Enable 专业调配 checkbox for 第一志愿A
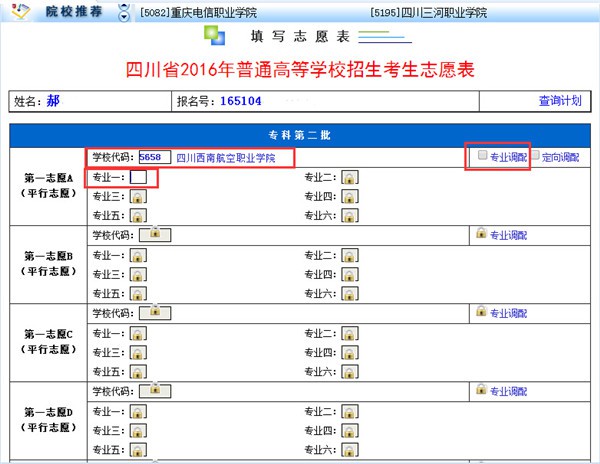Image resolution: width=600 pixels, height=464 pixels. point(483,155)
